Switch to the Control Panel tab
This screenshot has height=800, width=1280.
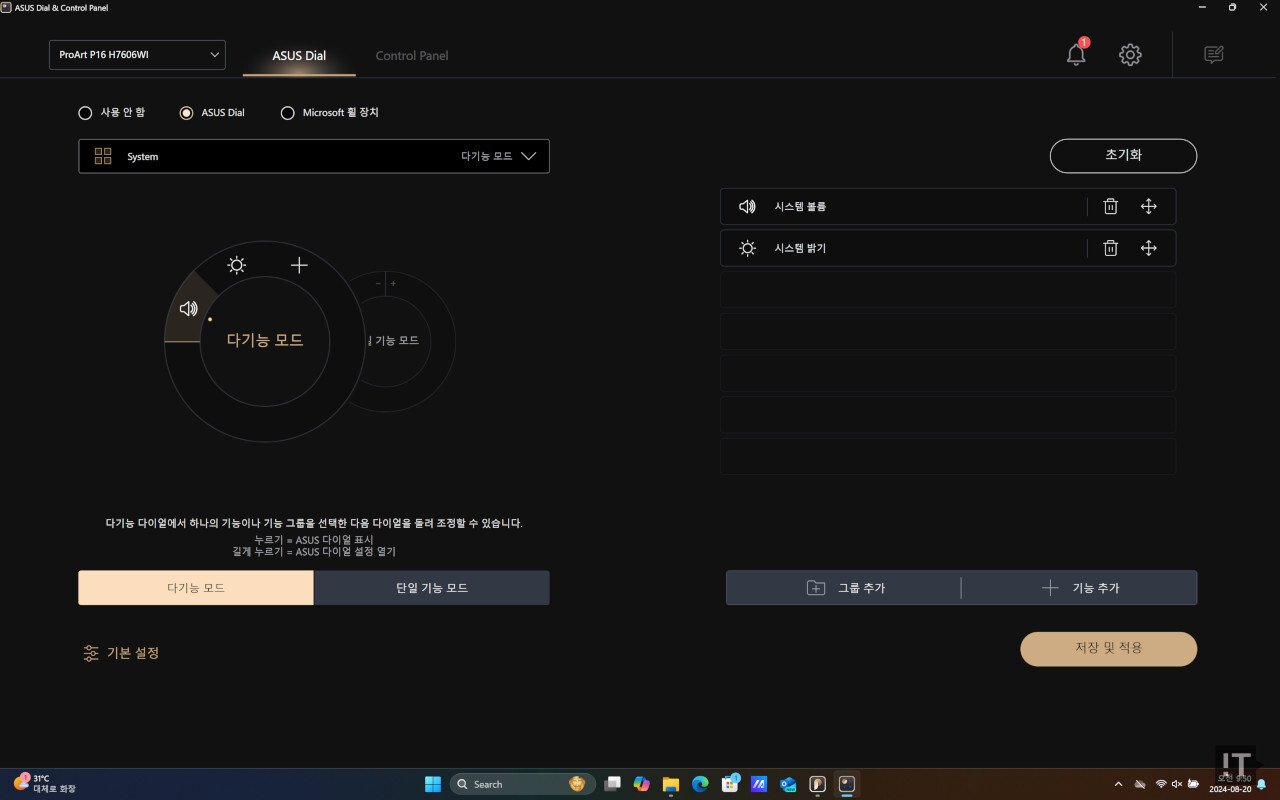click(x=411, y=56)
